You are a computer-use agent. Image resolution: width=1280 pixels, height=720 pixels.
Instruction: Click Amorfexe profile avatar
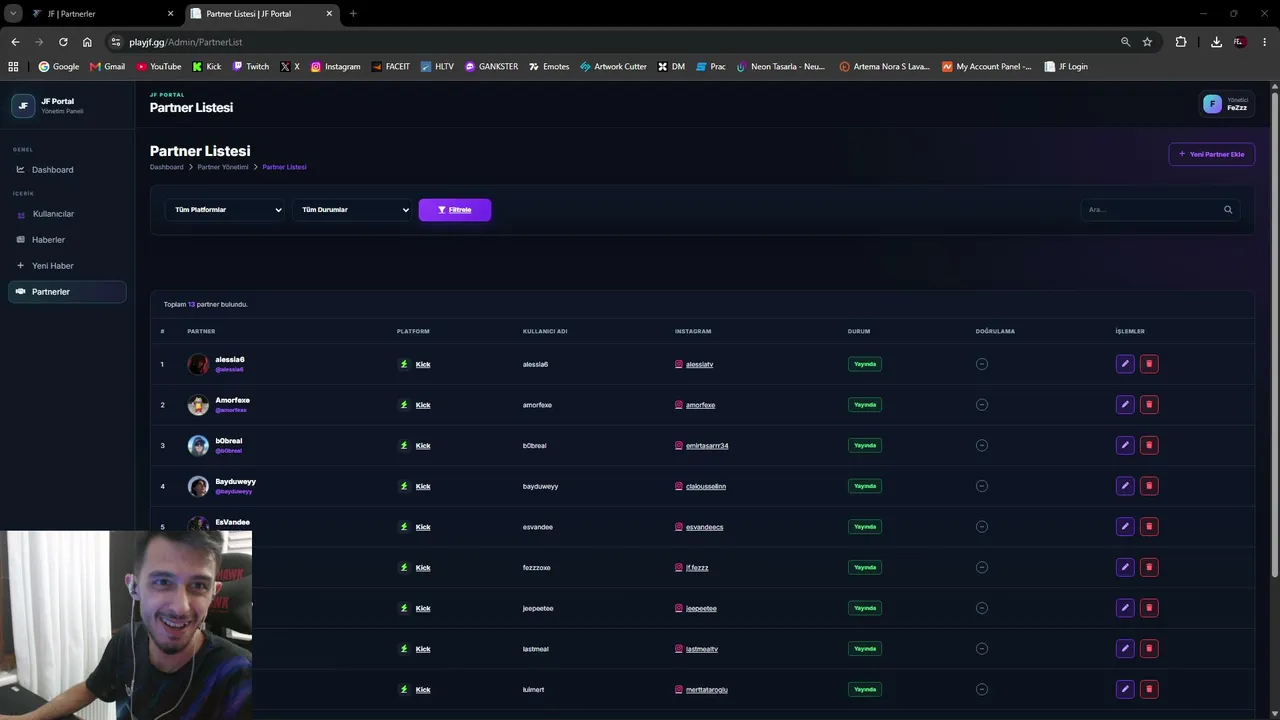click(x=198, y=405)
